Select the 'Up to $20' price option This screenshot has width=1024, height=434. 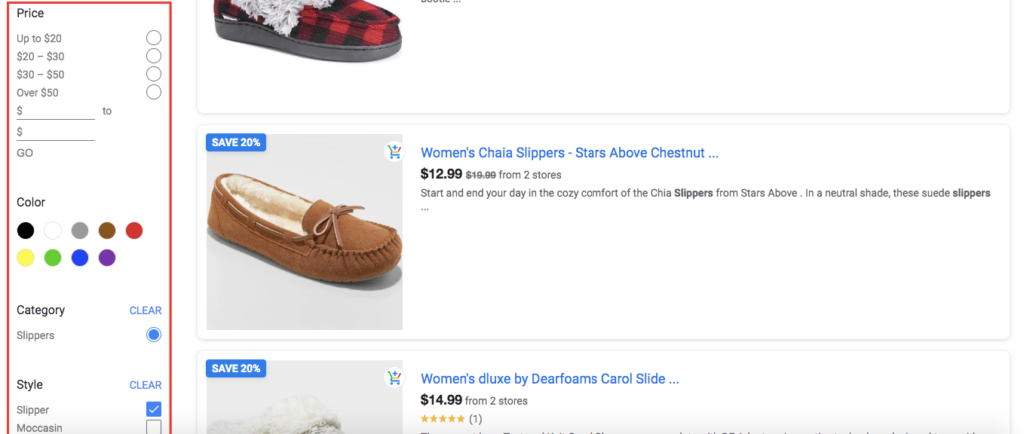pos(153,38)
